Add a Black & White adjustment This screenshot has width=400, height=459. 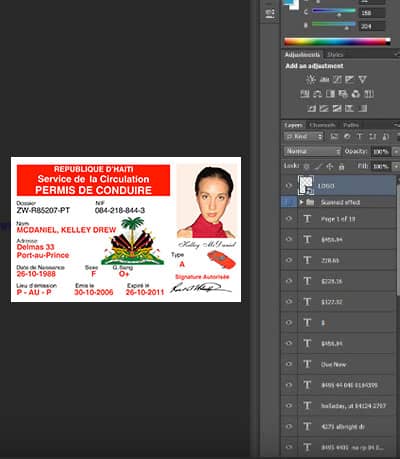pyautogui.click(x=330, y=94)
